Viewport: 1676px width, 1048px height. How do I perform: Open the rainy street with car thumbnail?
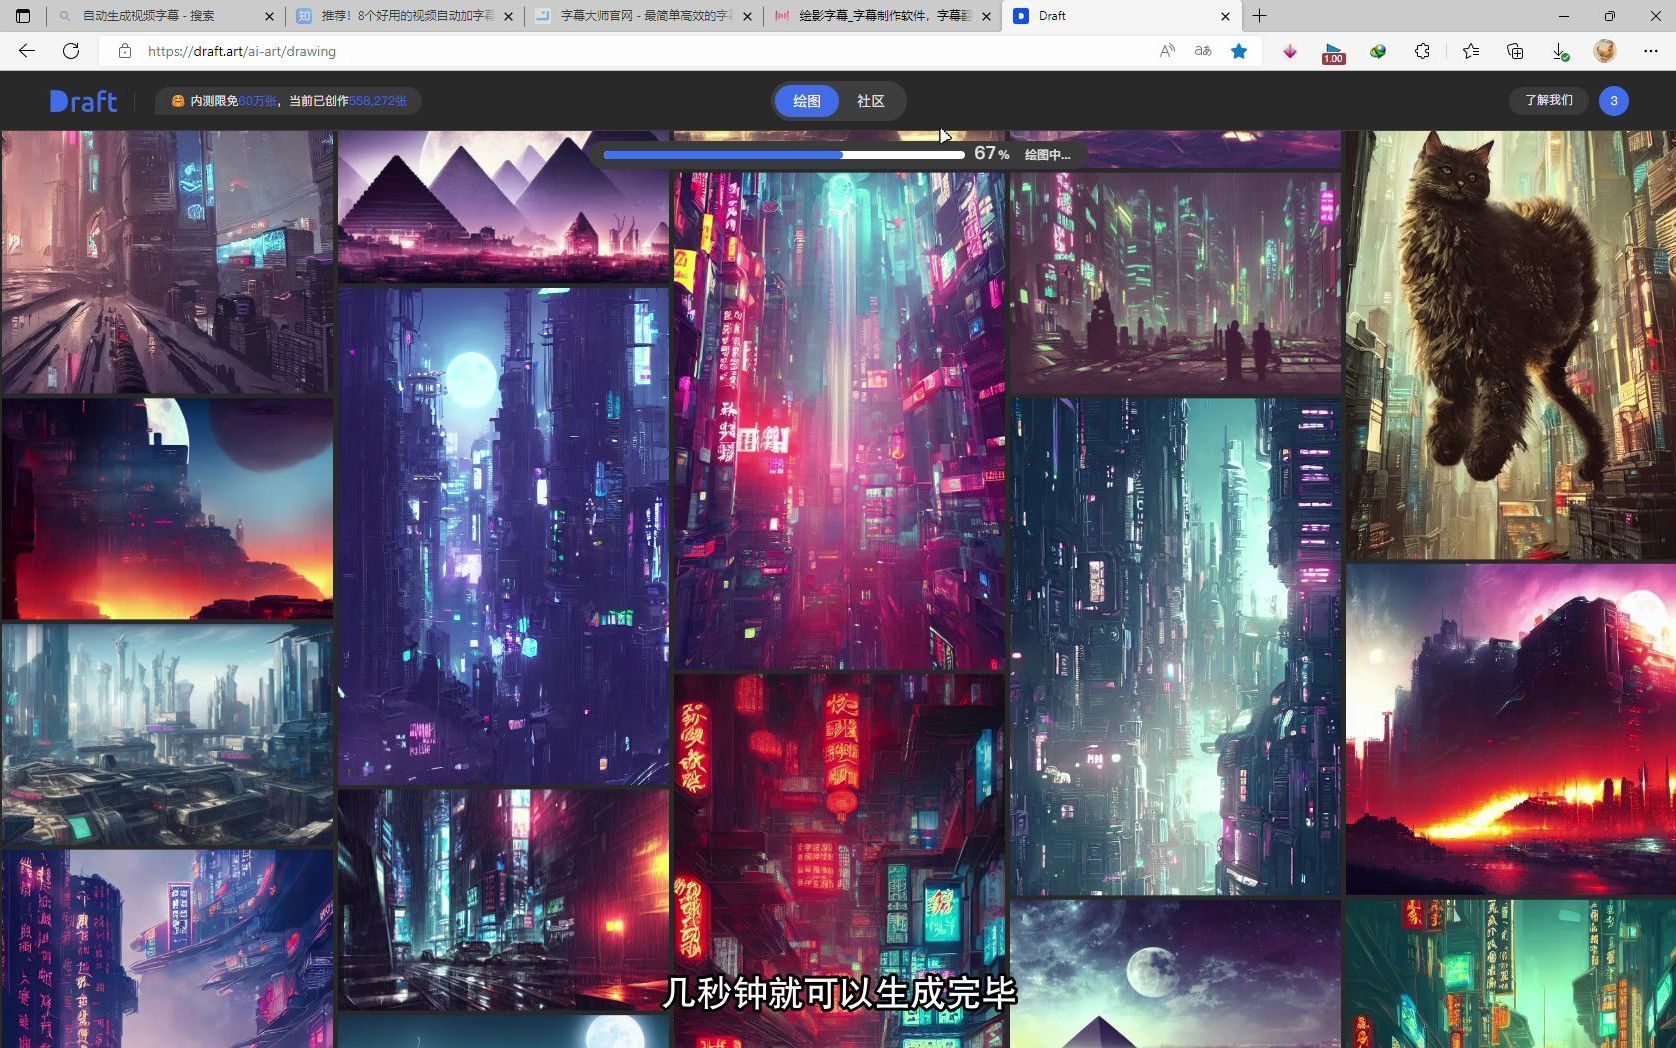[503, 900]
